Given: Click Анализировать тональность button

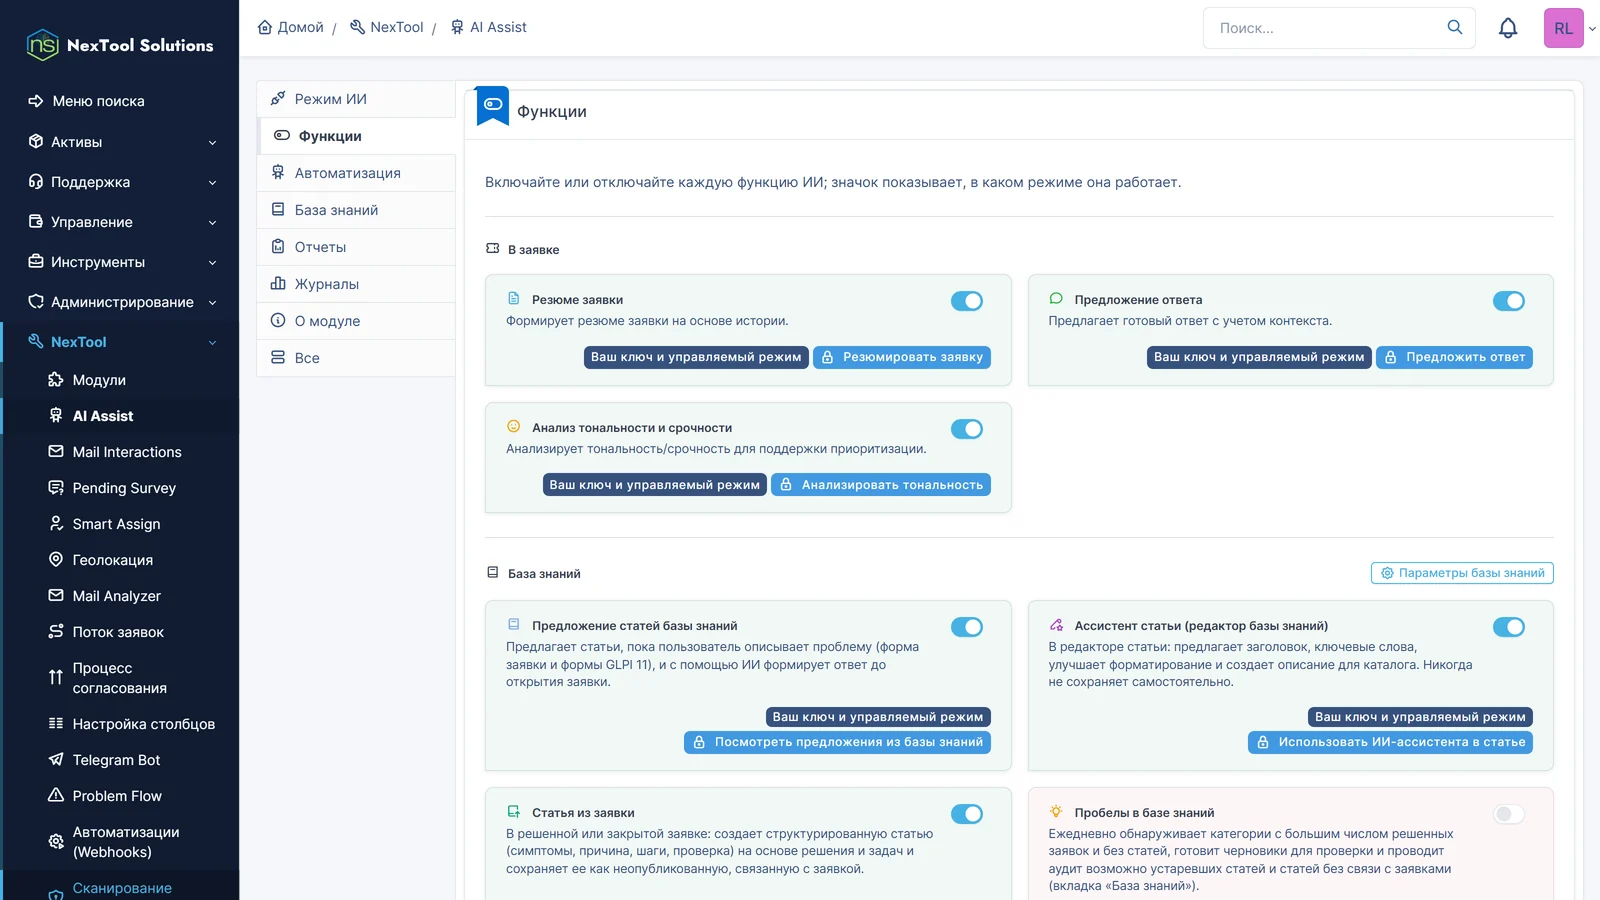Looking at the screenshot, I should click(881, 485).
